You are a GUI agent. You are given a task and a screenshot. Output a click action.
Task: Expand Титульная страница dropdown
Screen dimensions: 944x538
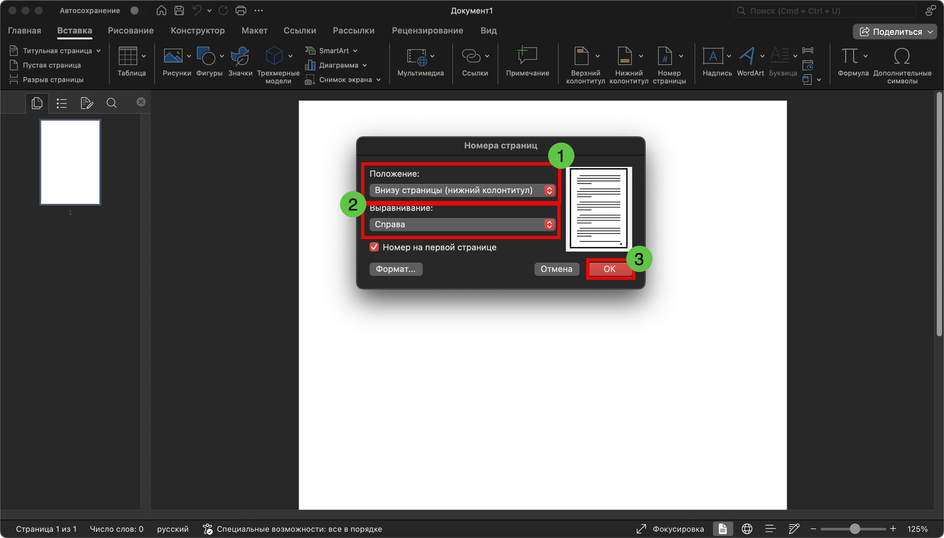coord(99,51)
